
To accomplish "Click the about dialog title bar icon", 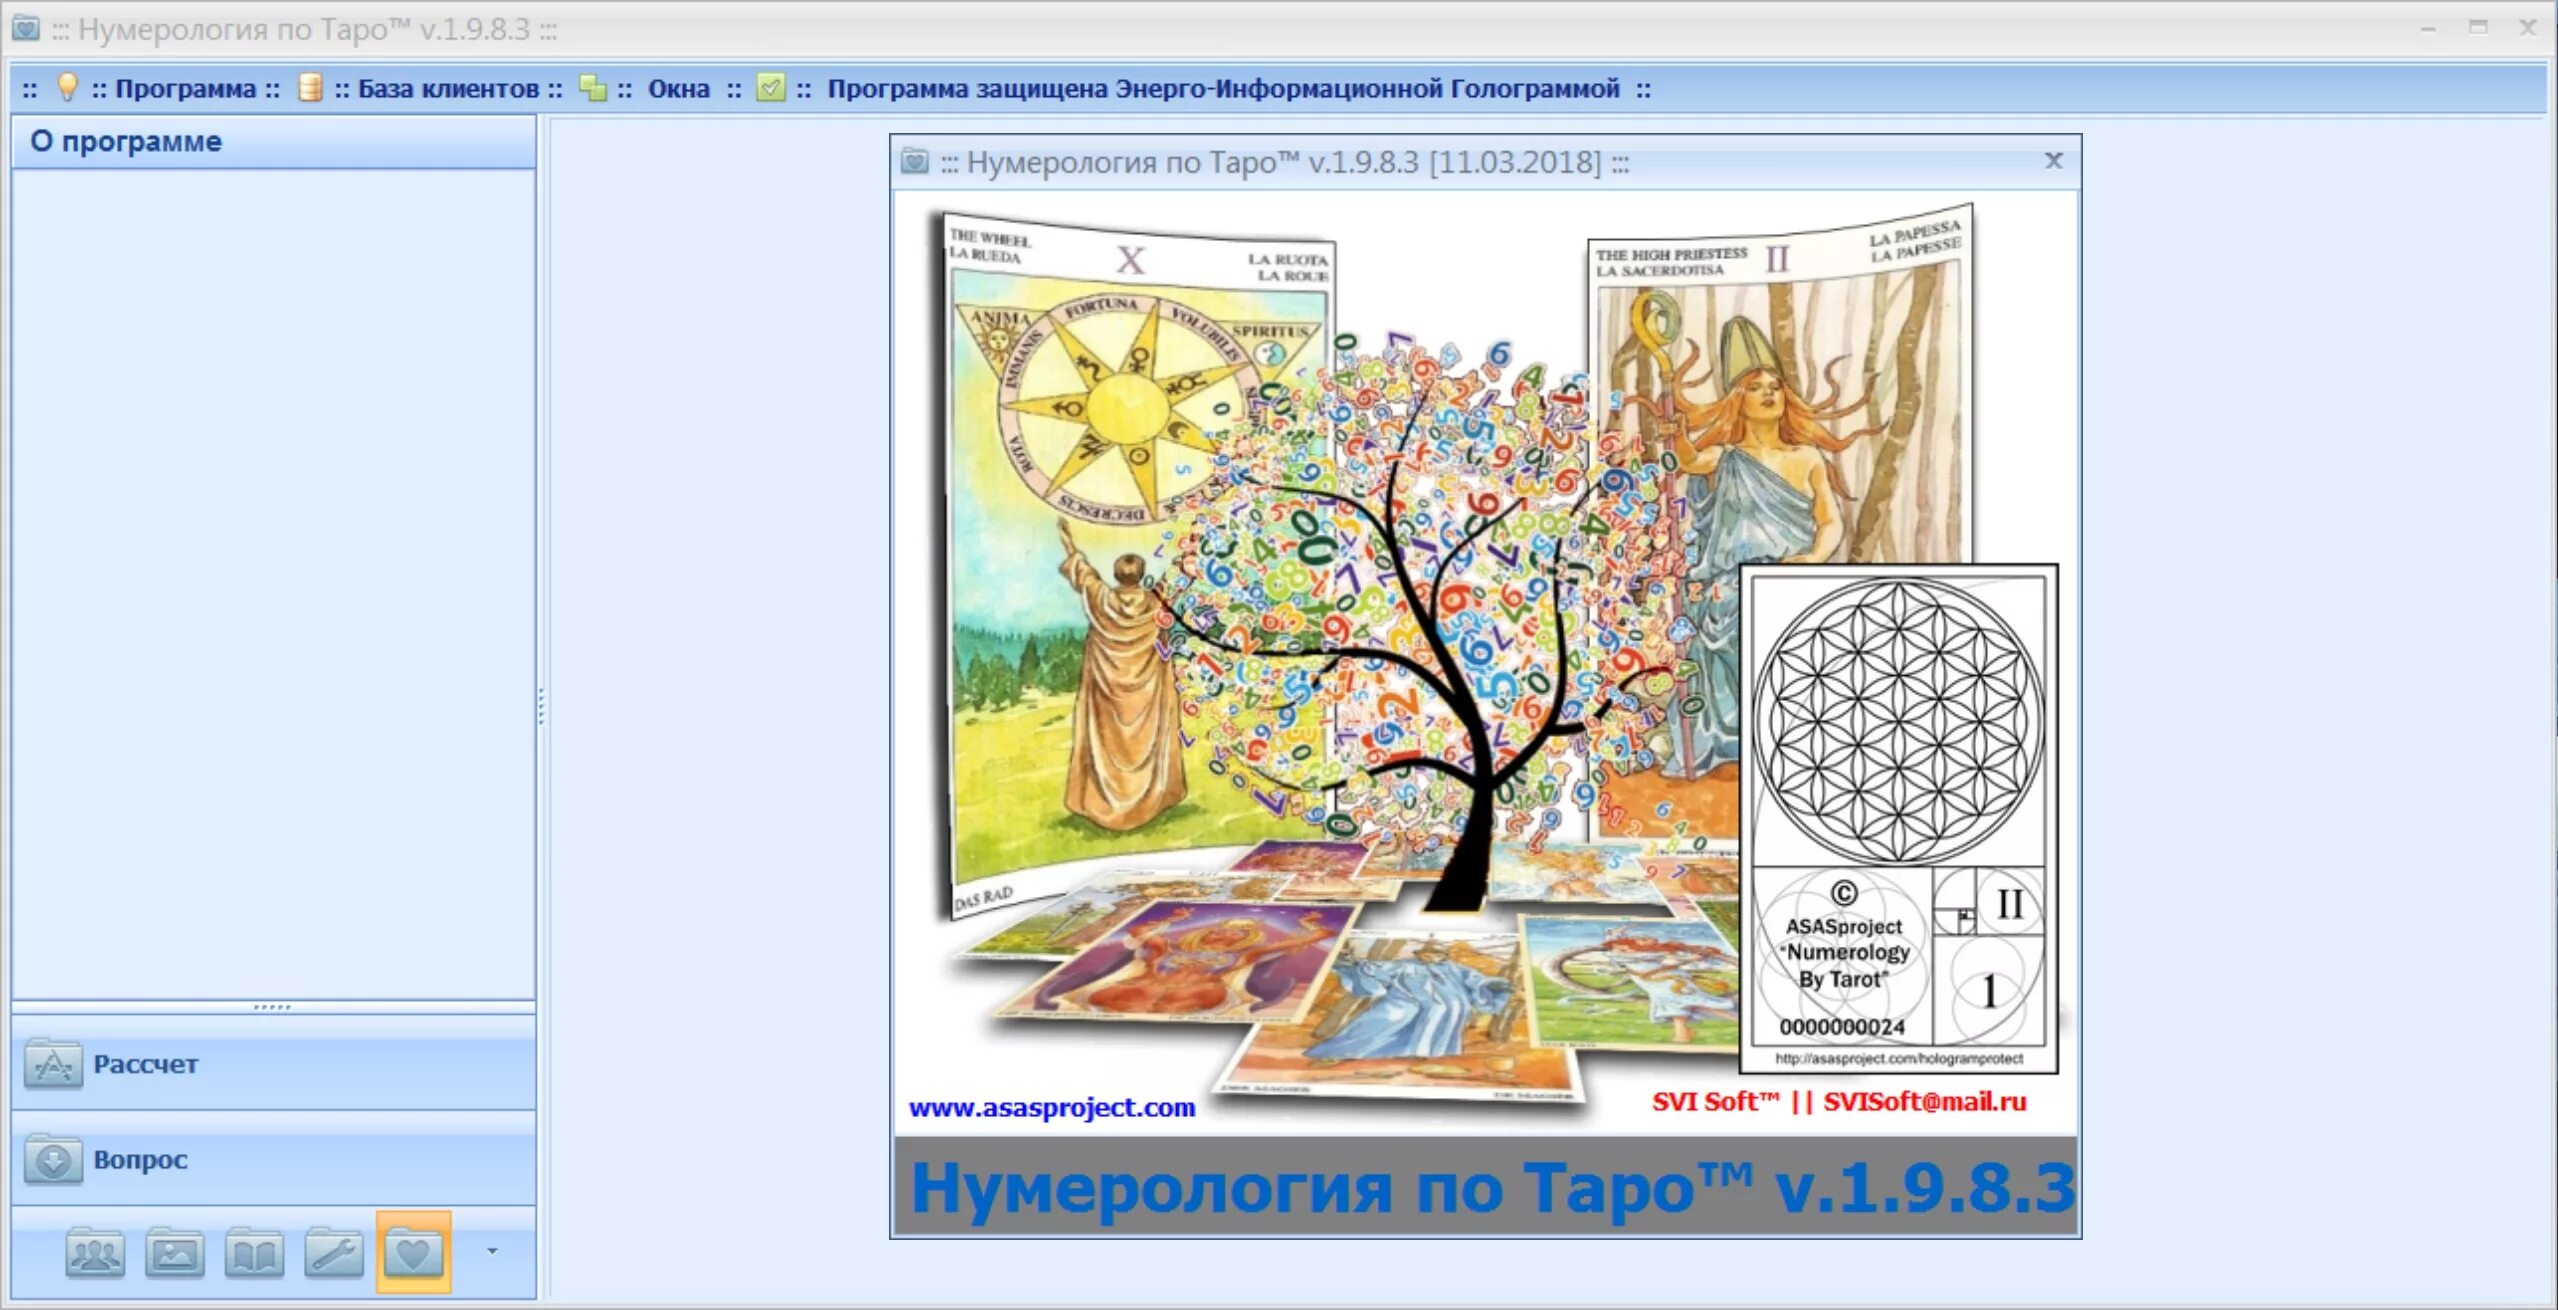I will tap(915, 161).
